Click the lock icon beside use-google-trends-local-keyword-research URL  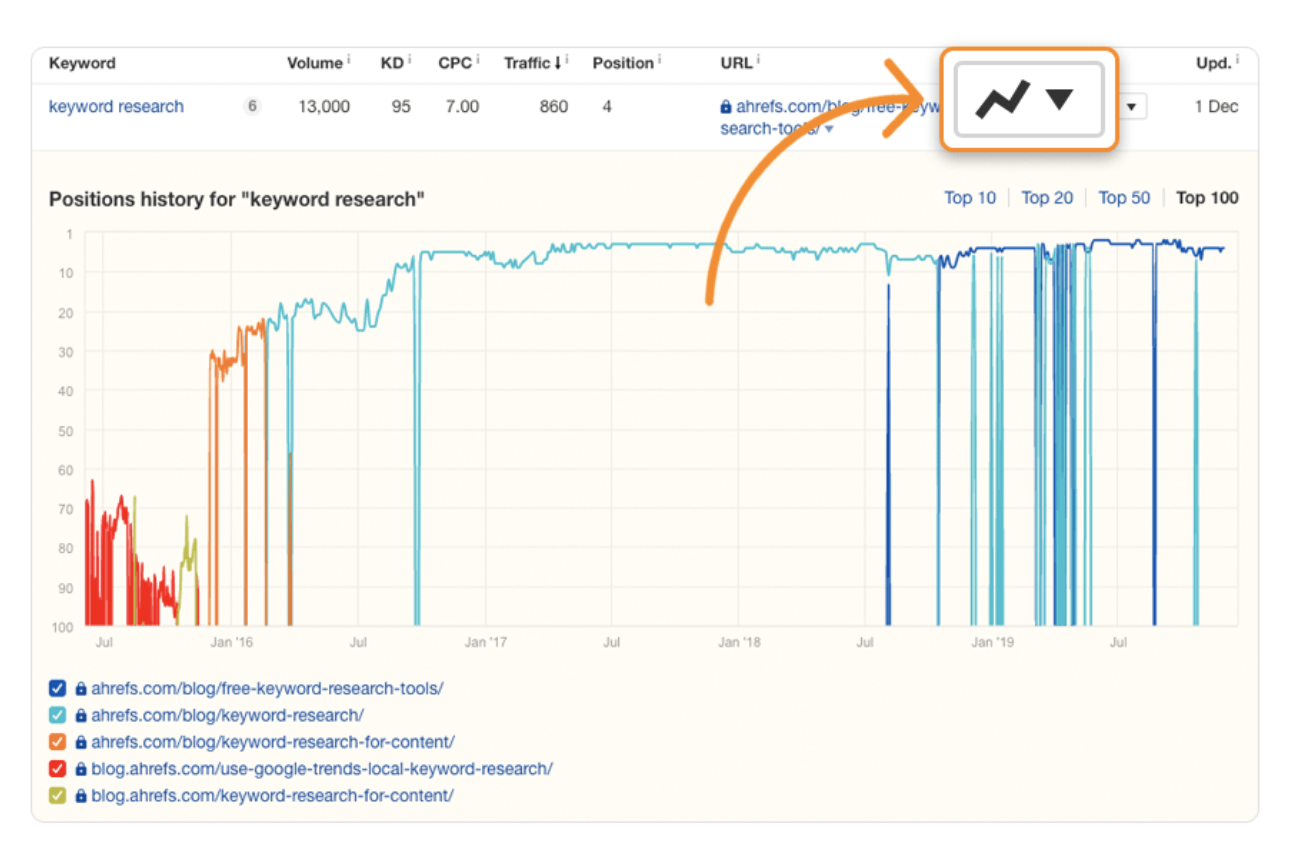79,769
